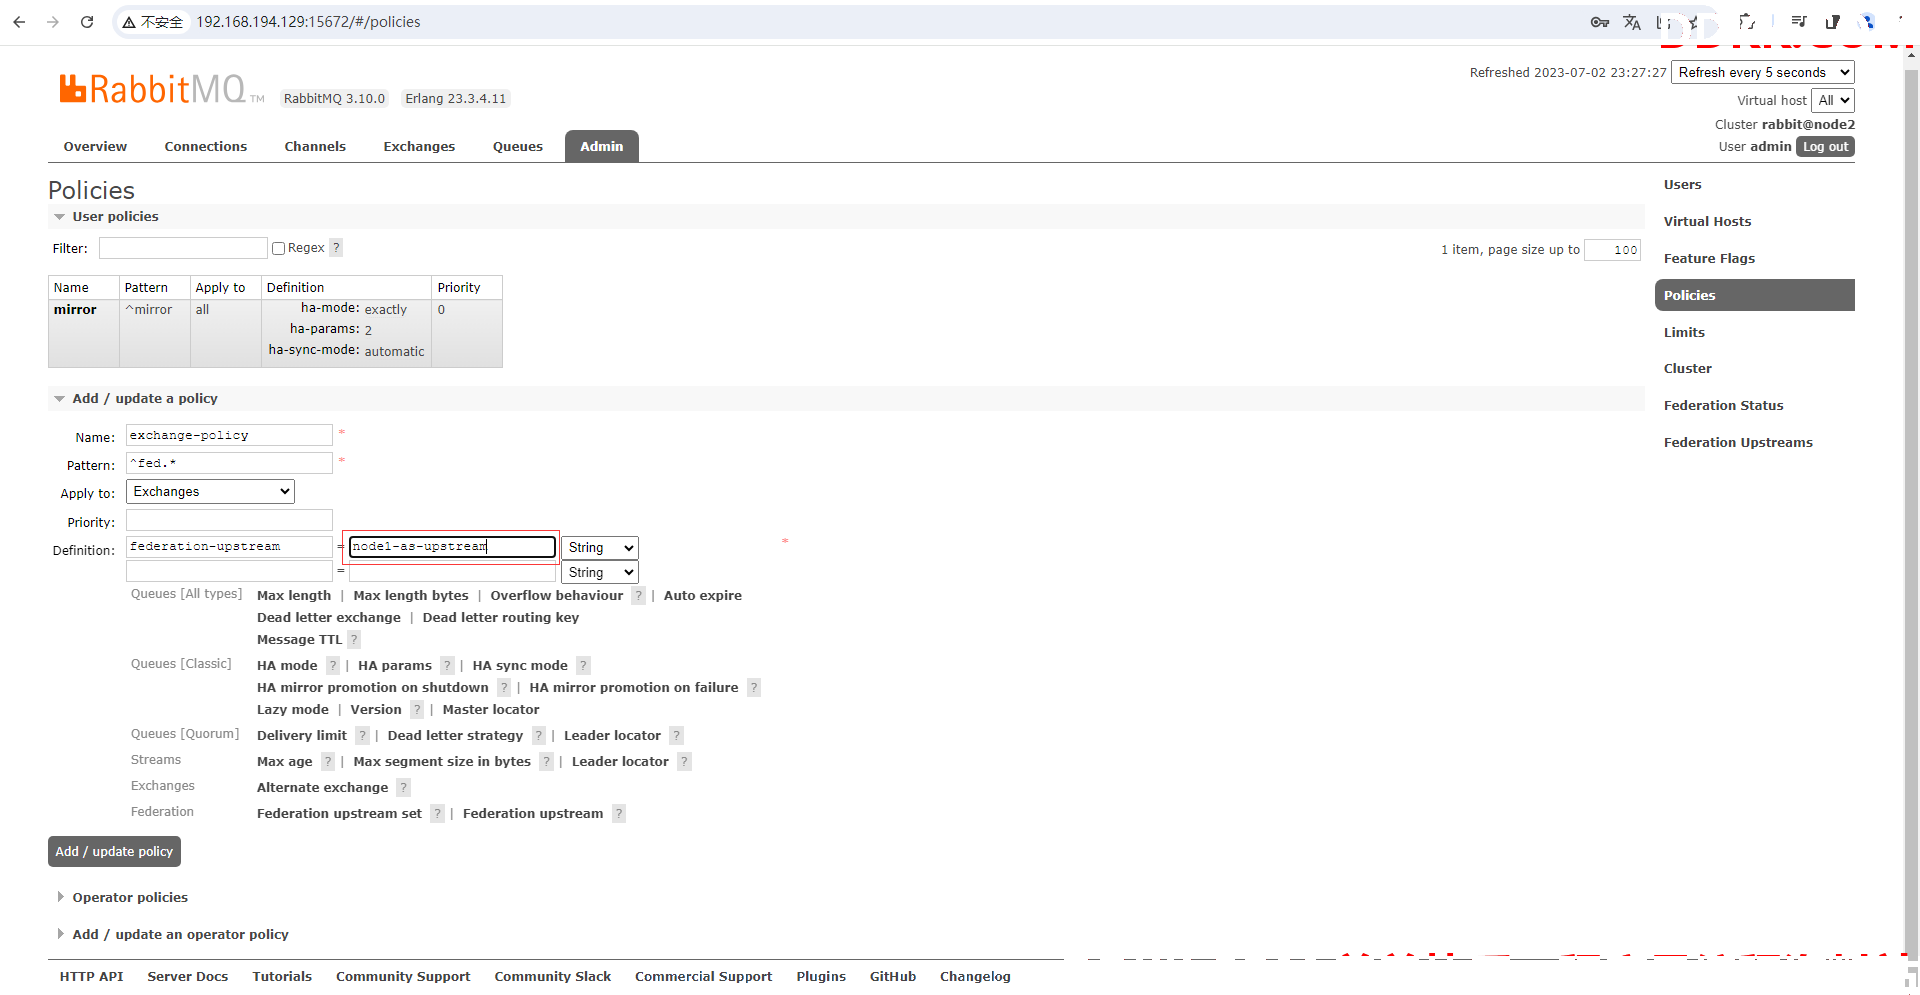Screen dimensions: 1920x995
Task: Switch to the Exchanges tab
Action: [419, 146]
